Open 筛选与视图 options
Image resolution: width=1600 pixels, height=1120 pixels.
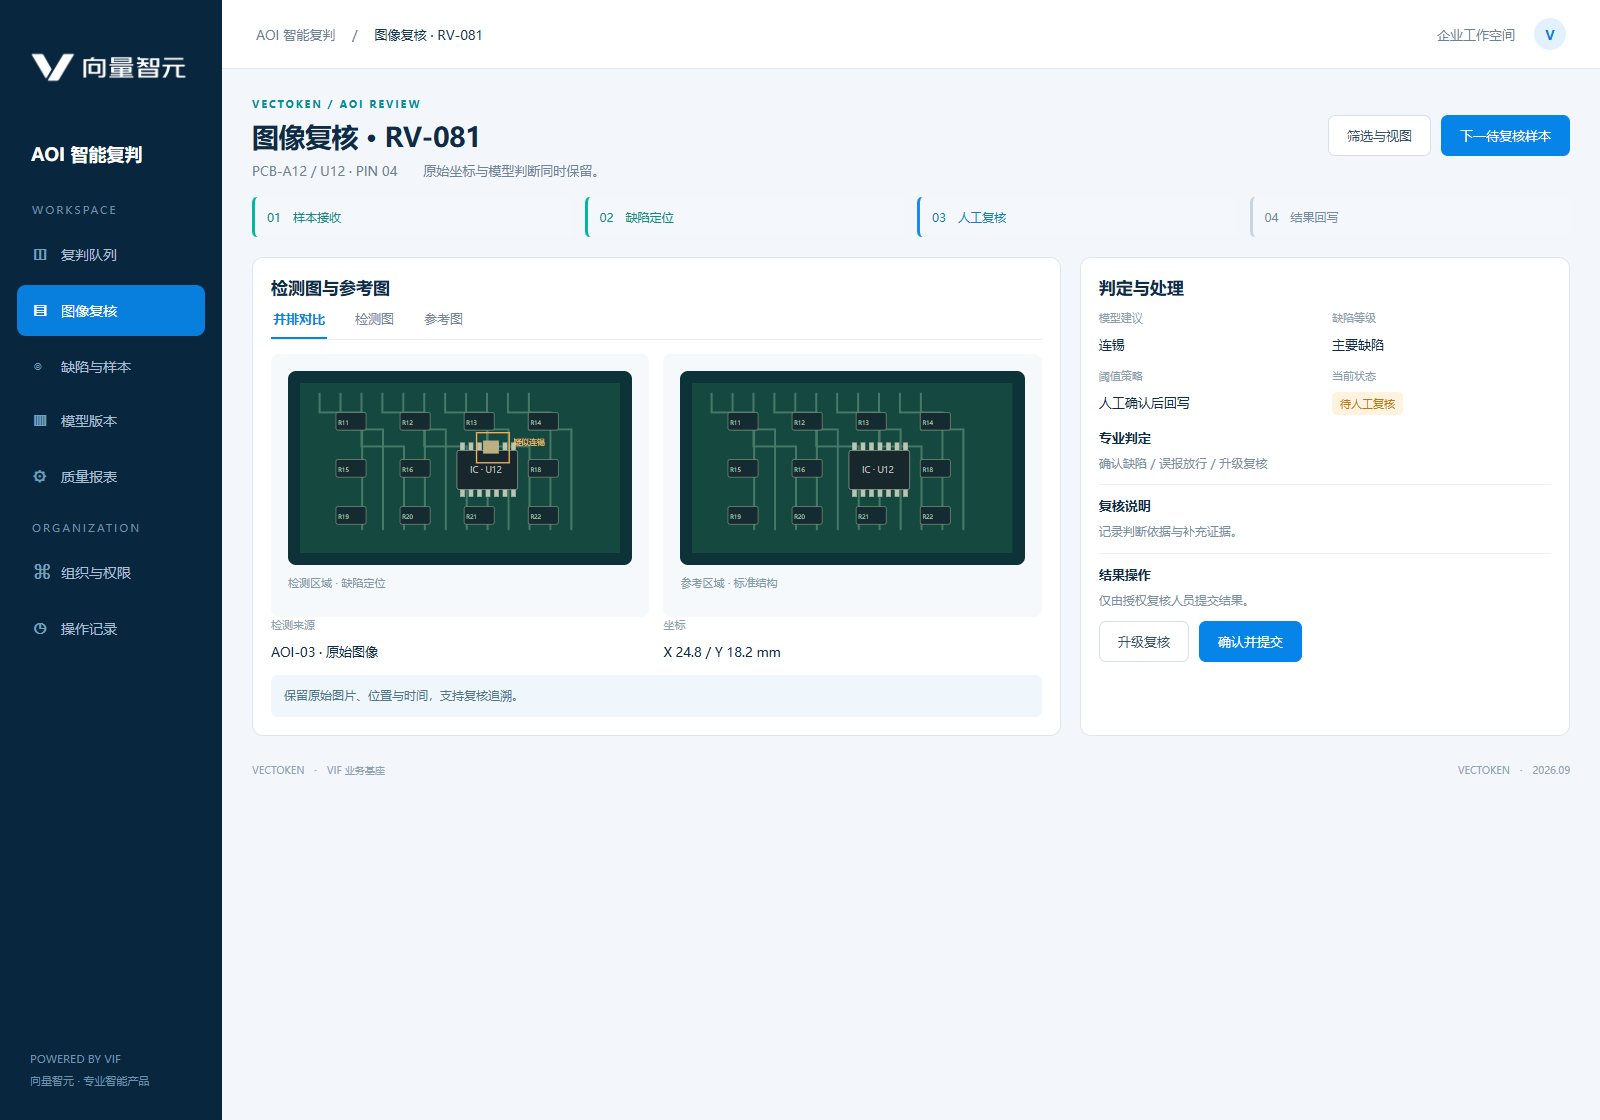click(1379, 136)
